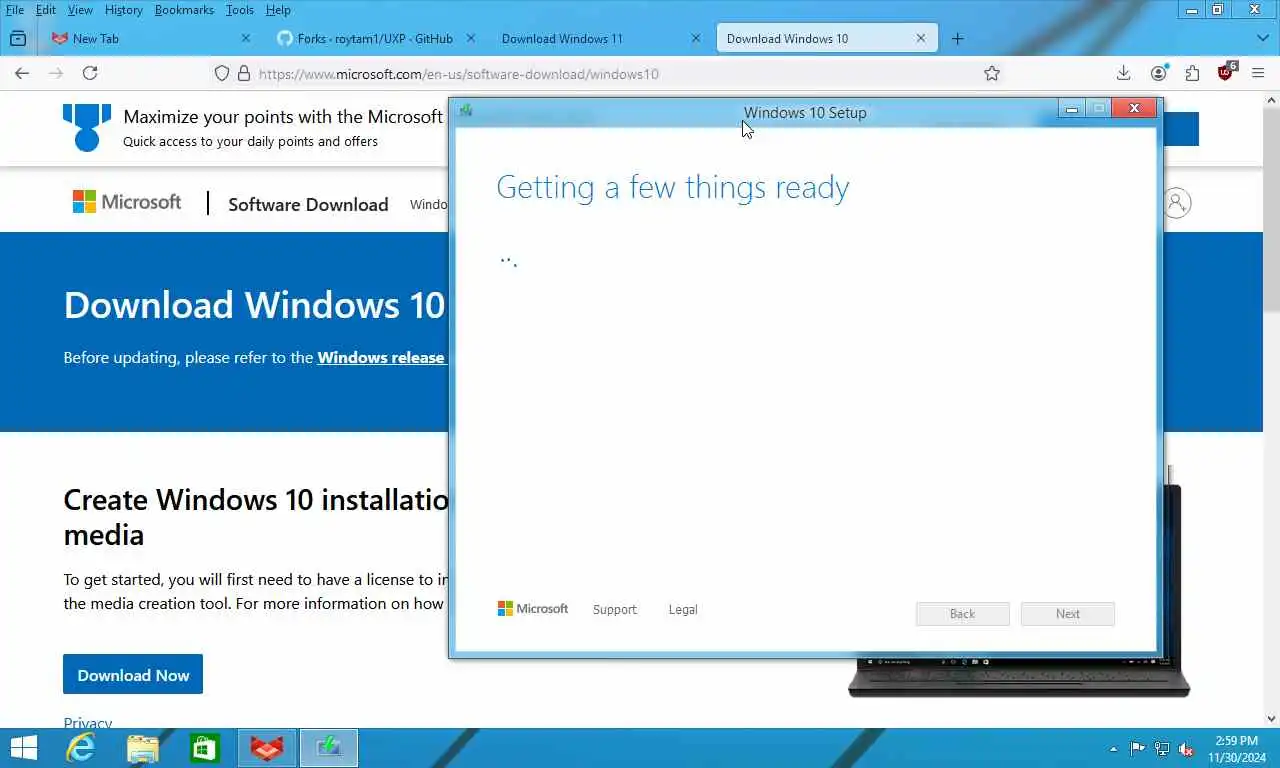Click the site security padlock icon
Viewport: 1280px width, 768px height.
[x=243, y=73]
